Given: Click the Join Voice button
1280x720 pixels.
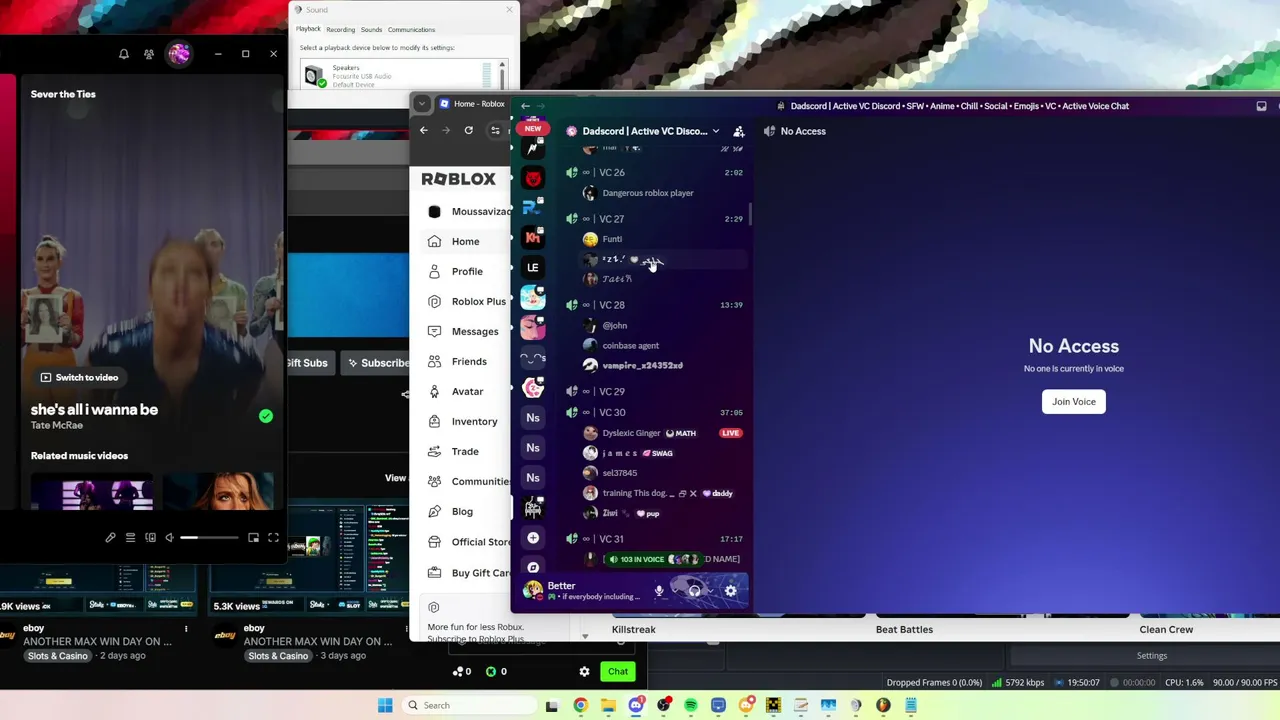Looking at the screenshot, I should pos(1074,402).
